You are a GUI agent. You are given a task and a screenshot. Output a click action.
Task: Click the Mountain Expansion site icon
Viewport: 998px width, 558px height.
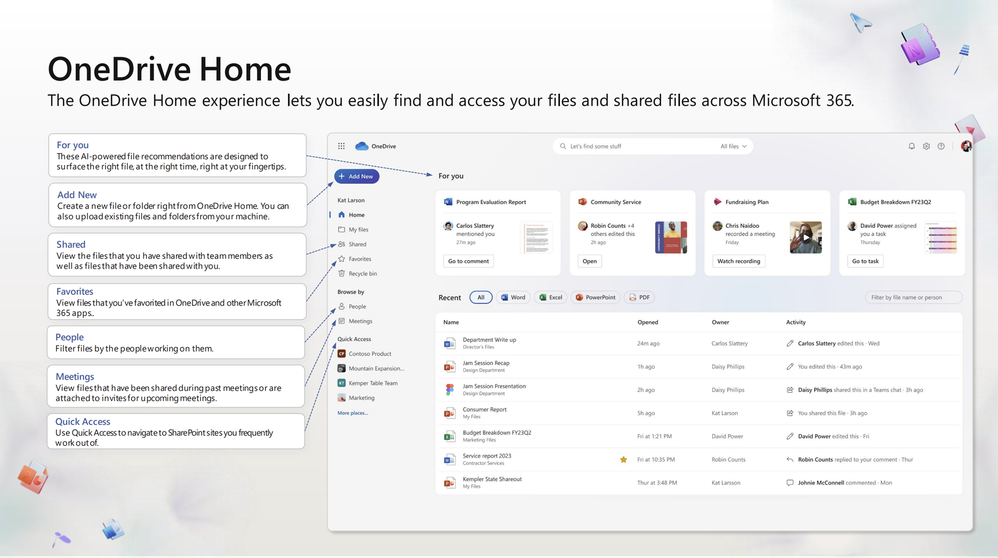[342, 368]
